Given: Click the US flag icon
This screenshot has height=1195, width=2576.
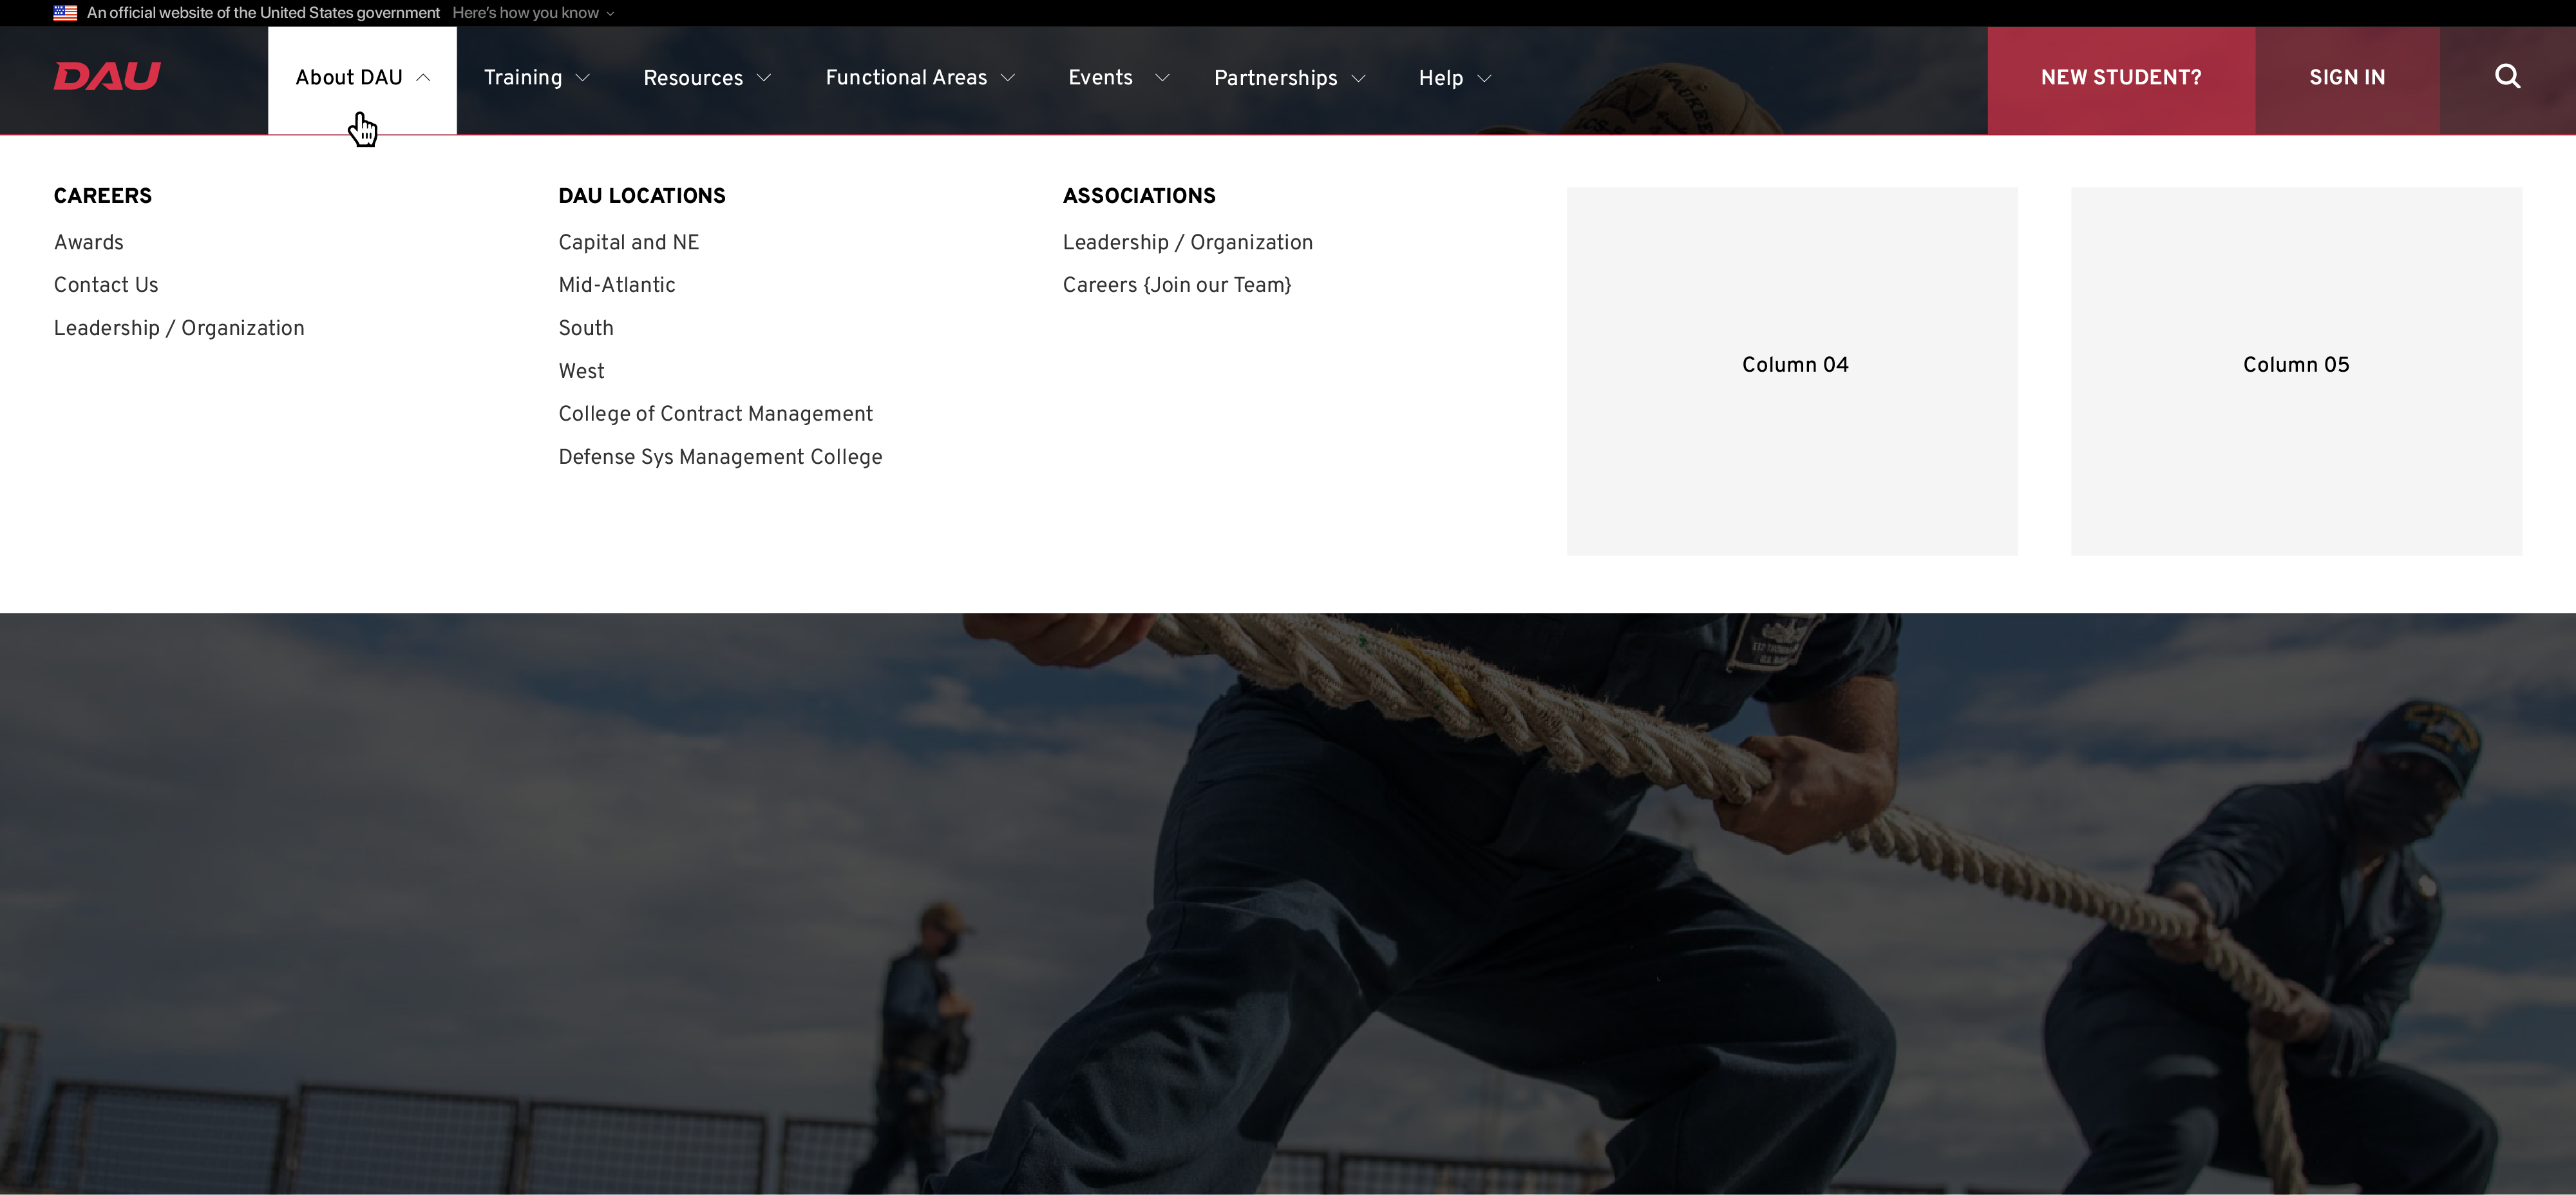Looking at the screenshot, I should (x=65, y=13).
